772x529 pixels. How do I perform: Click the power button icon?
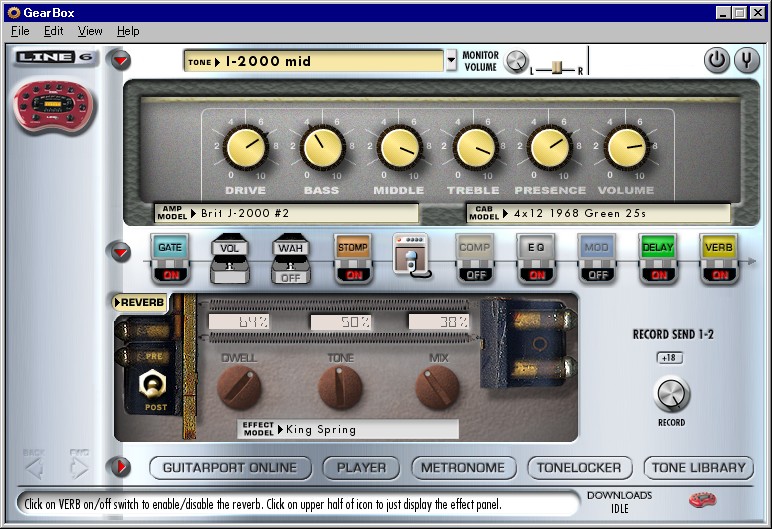[x=716, y=60]
